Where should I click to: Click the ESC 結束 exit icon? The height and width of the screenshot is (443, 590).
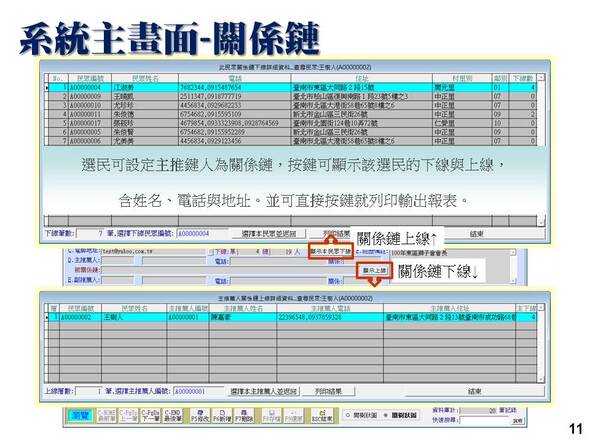click(x=322, y=415)
